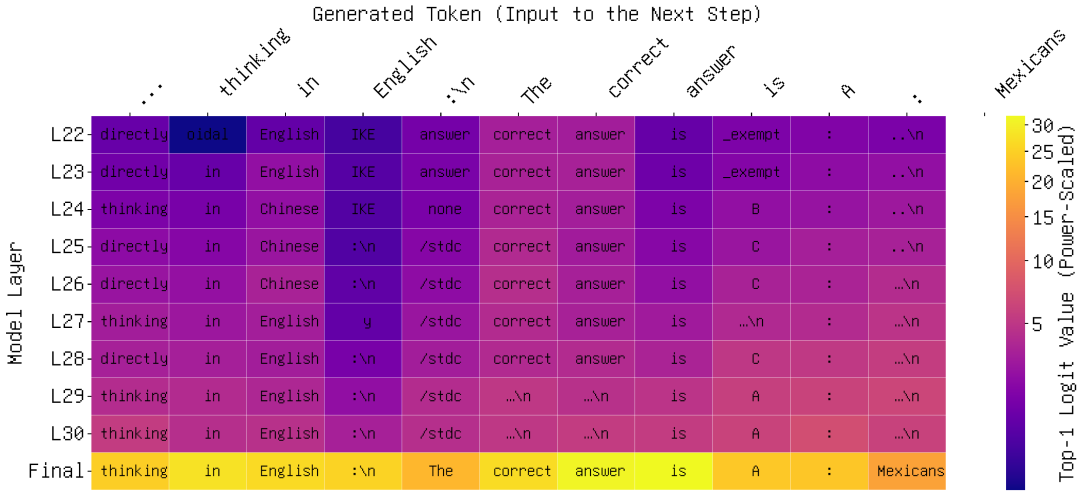Screen dimensions: 1080x492
Task: Click the 'oidal' cell in row L22
Action: pos(208,134)
